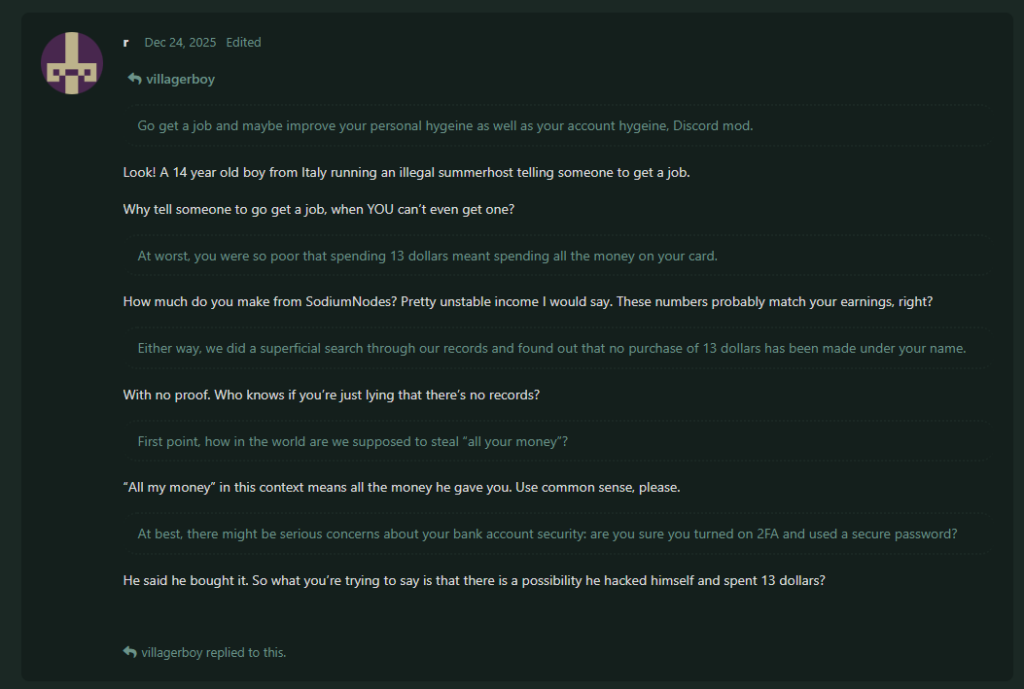Open the purple pixel avatar of user r
Viewport: 1024px width, 689px height.
coord(72,63)
